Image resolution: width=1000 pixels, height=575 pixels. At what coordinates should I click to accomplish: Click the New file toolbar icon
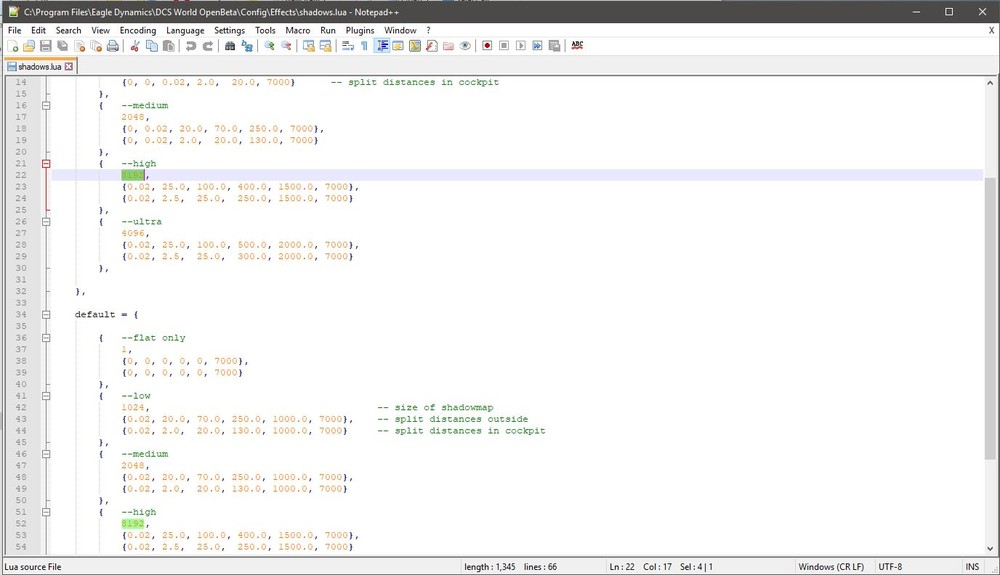point(12,46)
